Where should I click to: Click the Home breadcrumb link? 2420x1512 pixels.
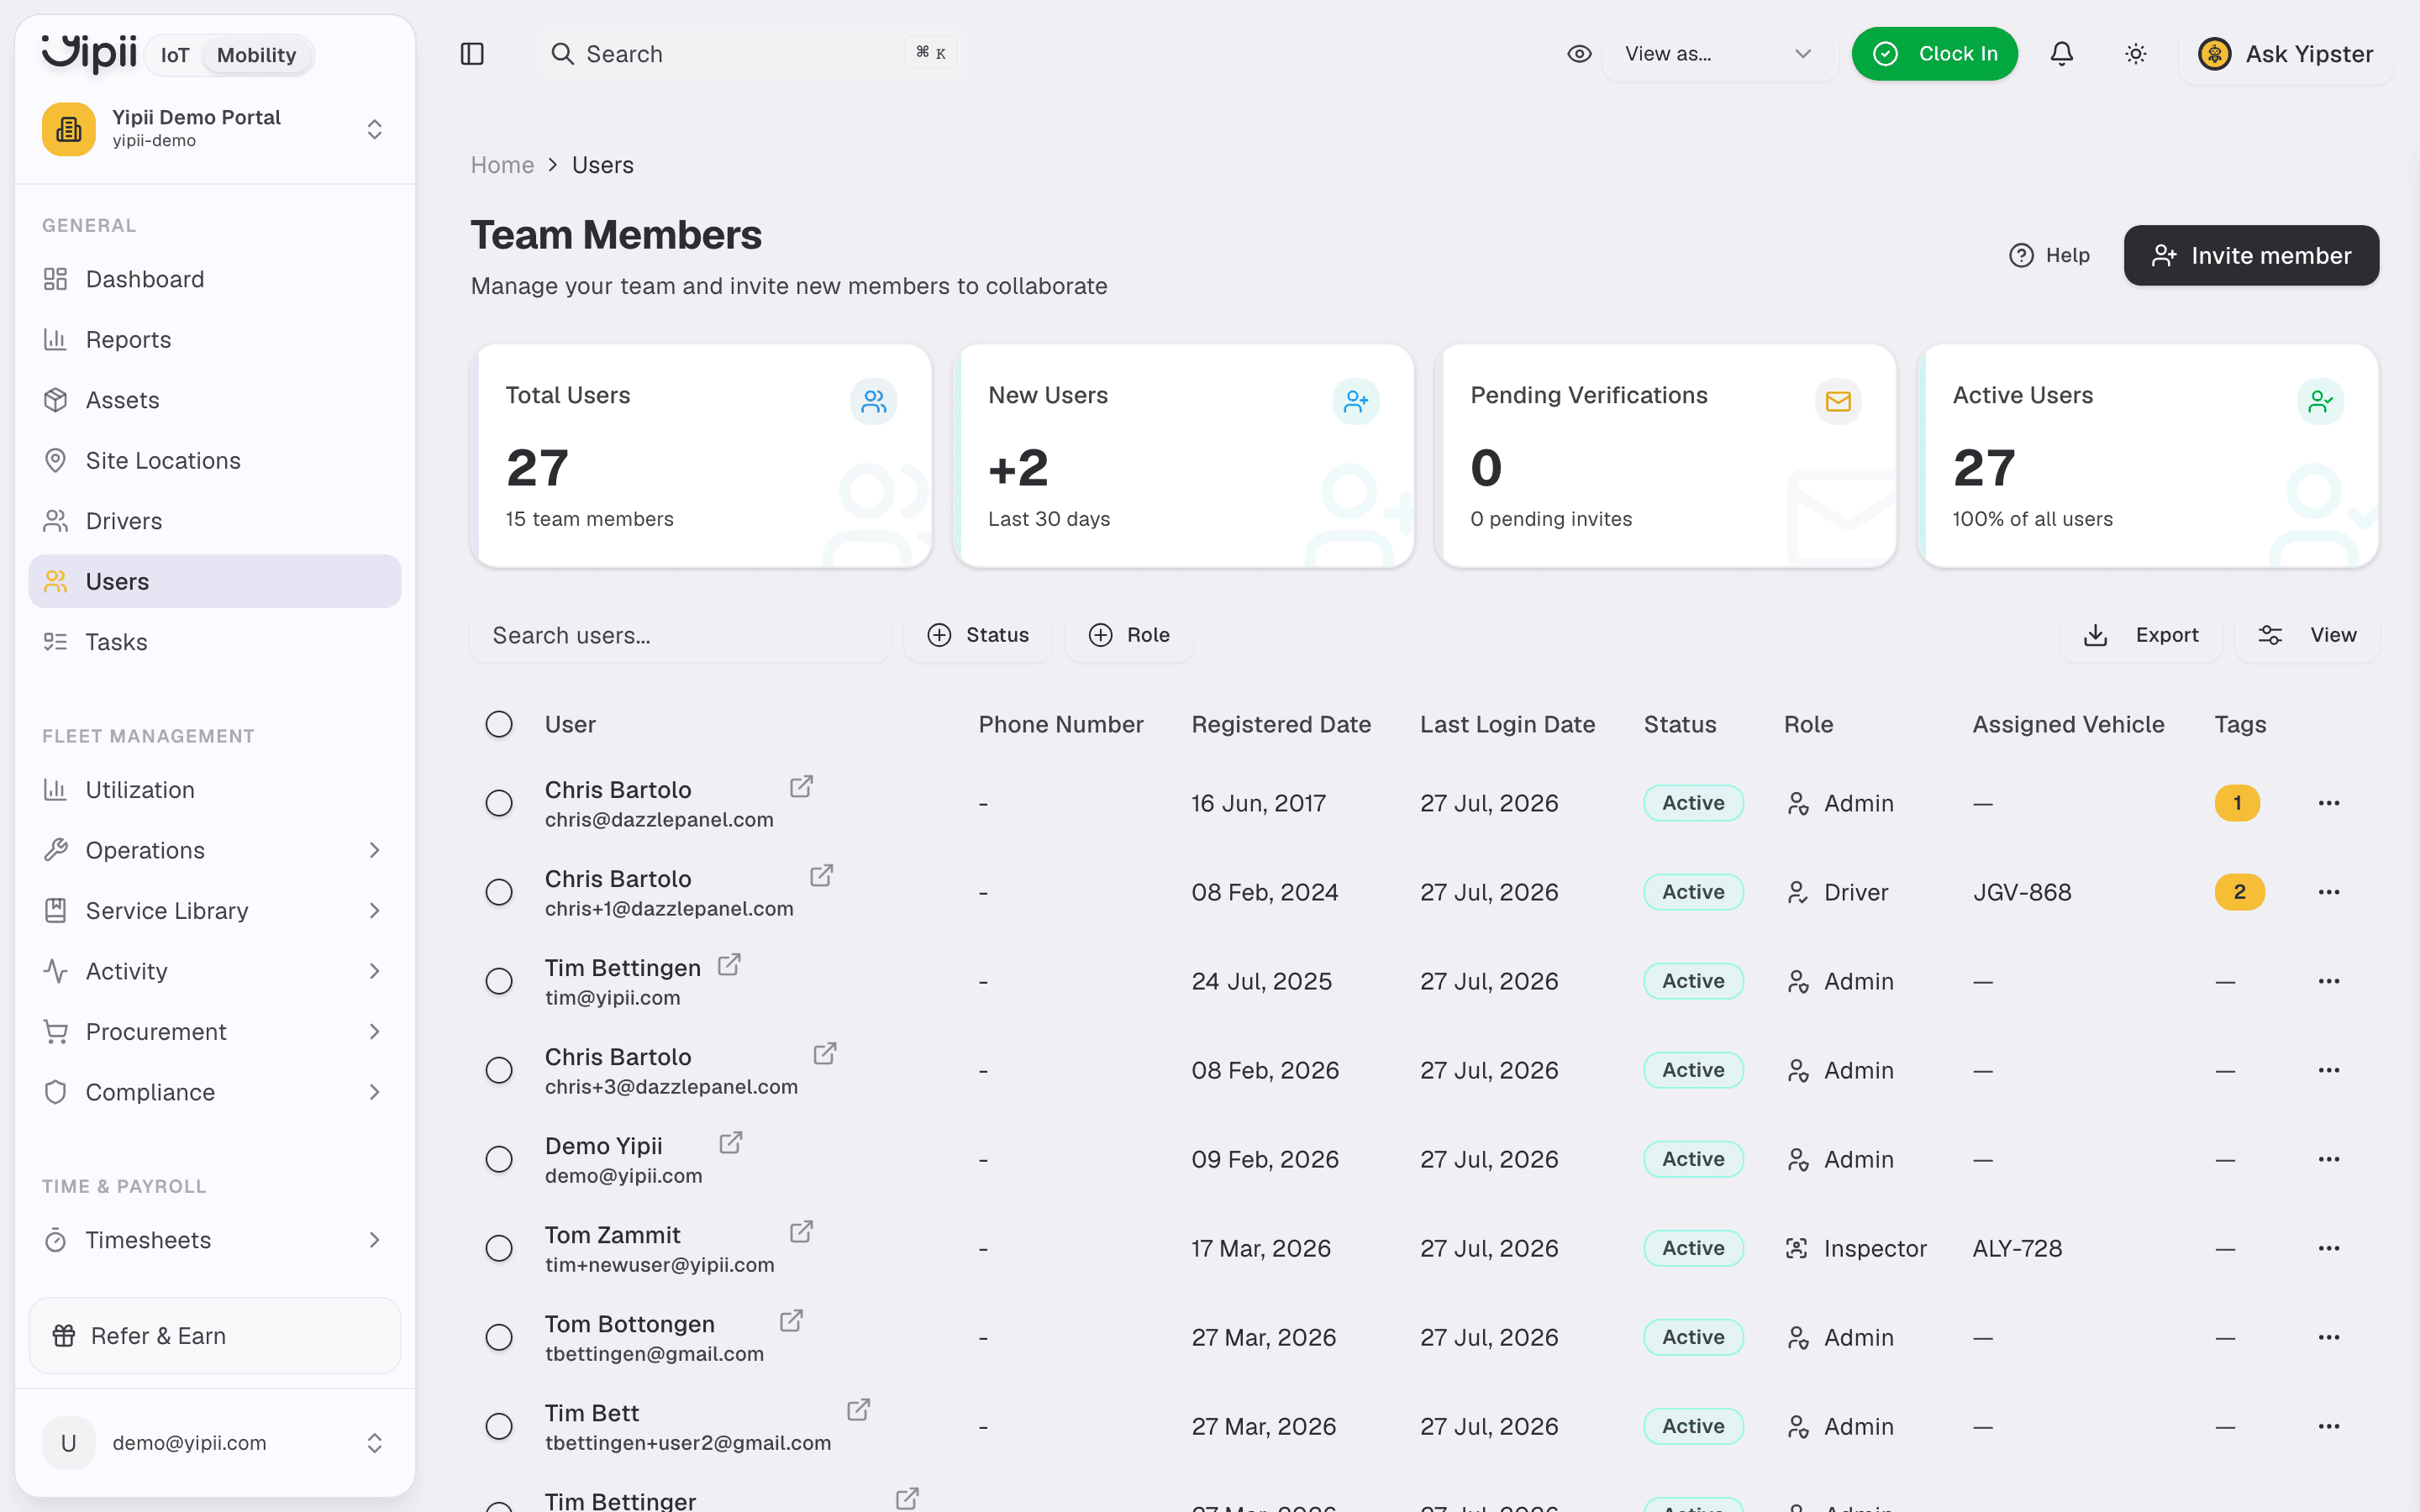point(502,165)
